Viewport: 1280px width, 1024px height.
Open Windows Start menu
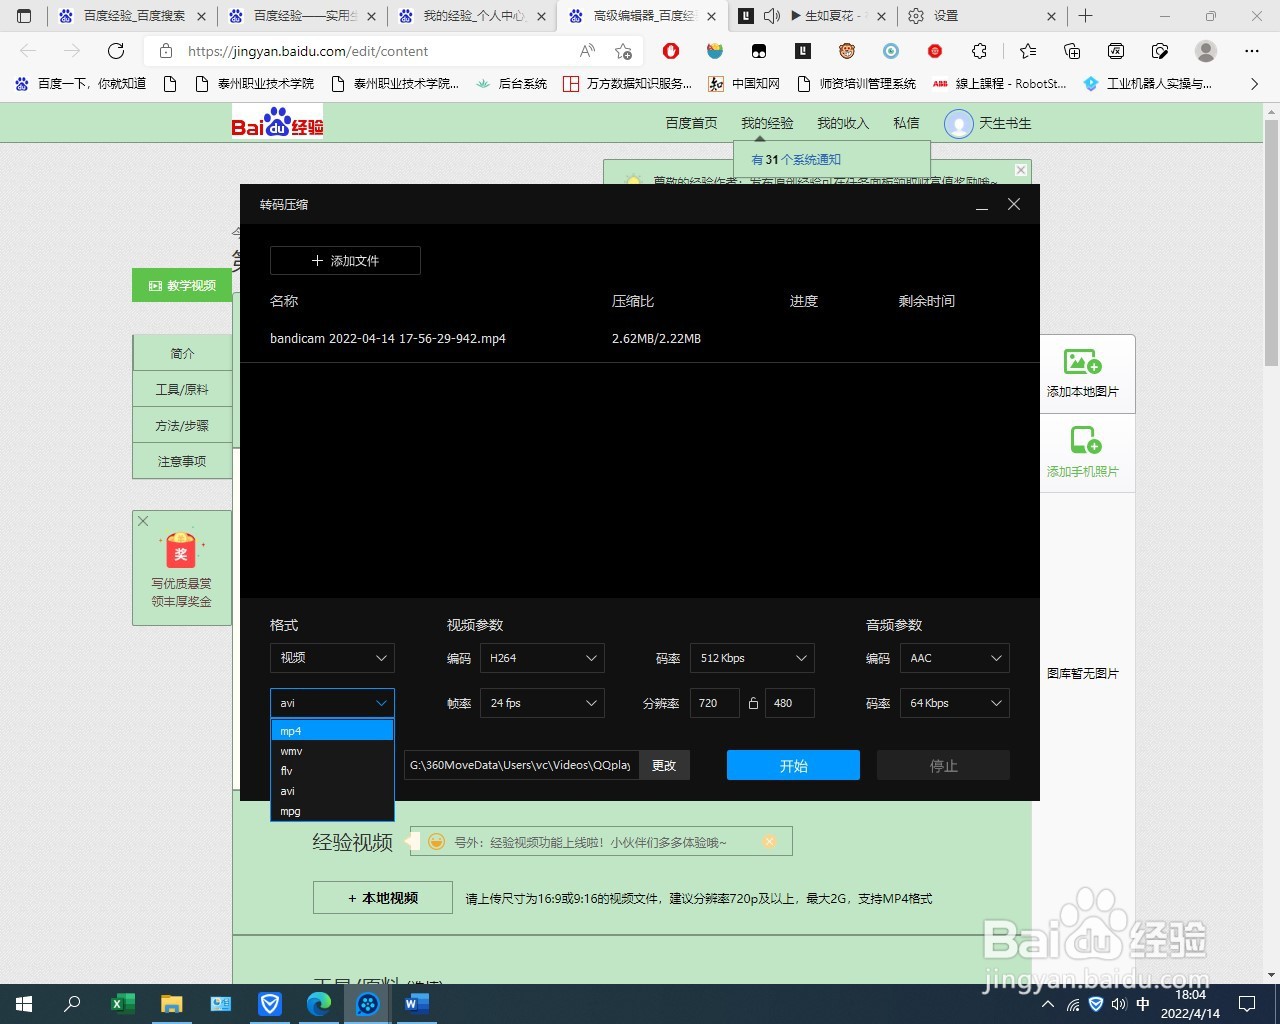(24, 1004)
